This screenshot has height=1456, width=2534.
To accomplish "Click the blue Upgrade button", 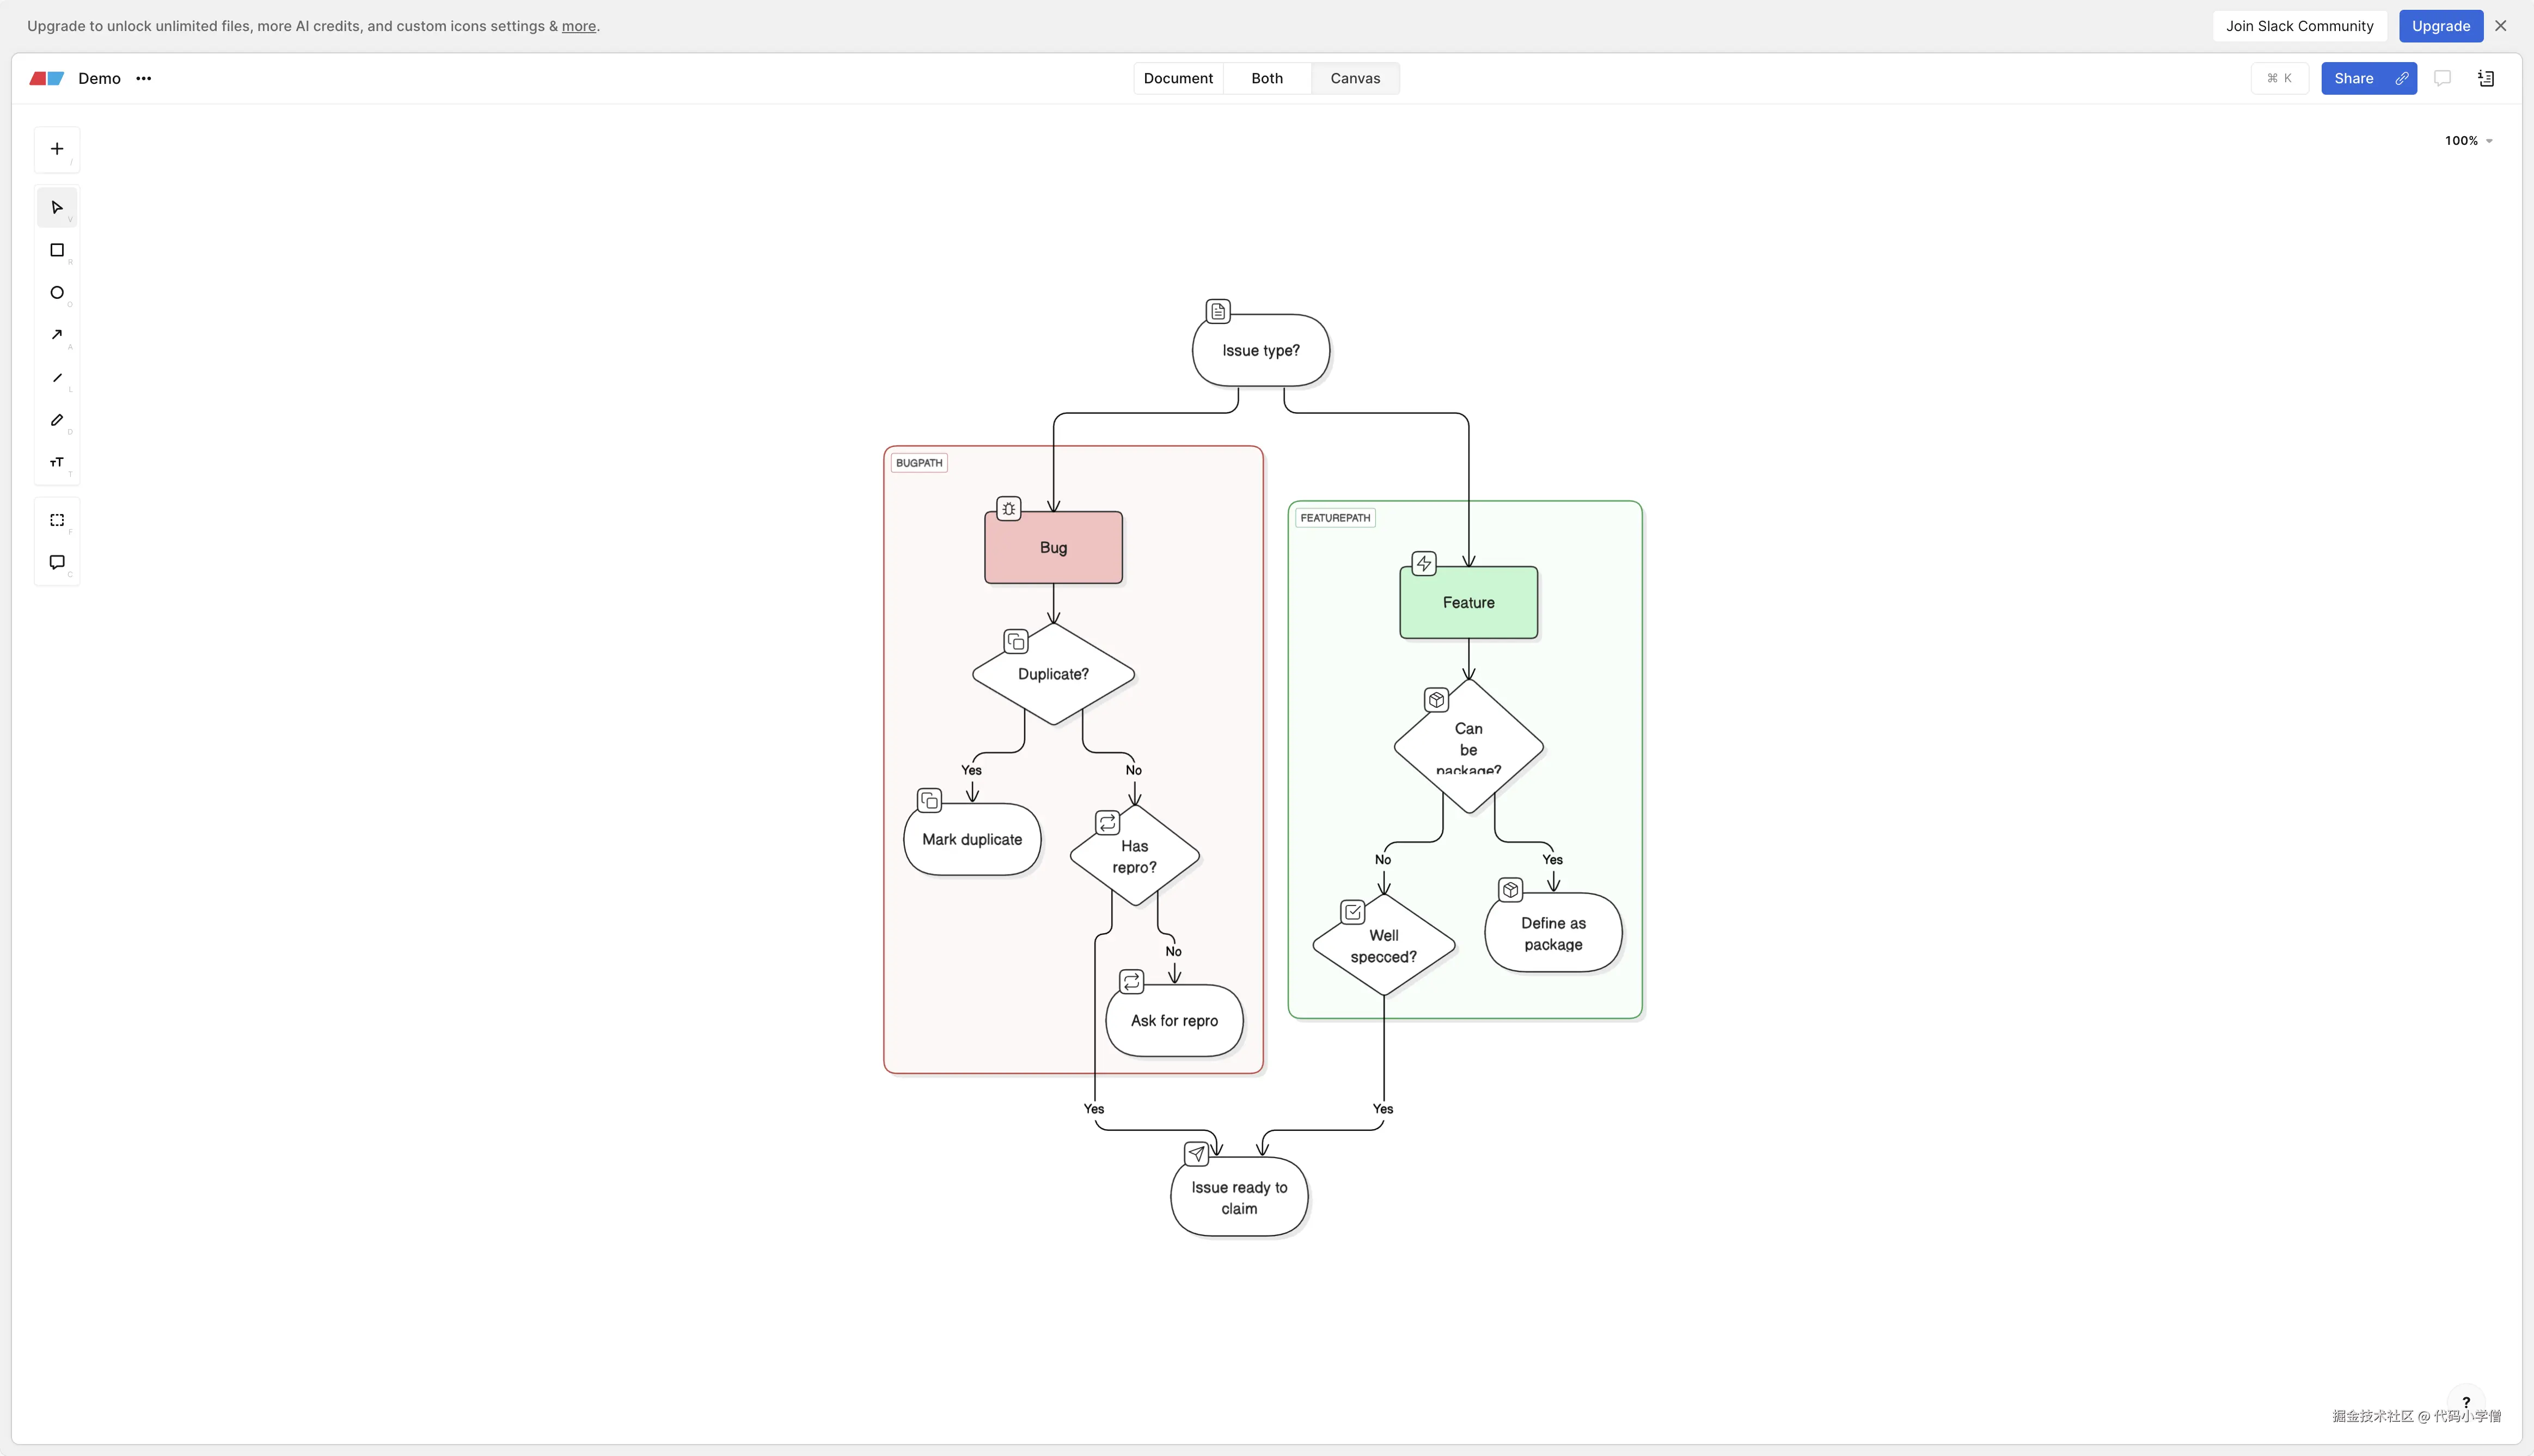I will click(x=2440, y=26).
